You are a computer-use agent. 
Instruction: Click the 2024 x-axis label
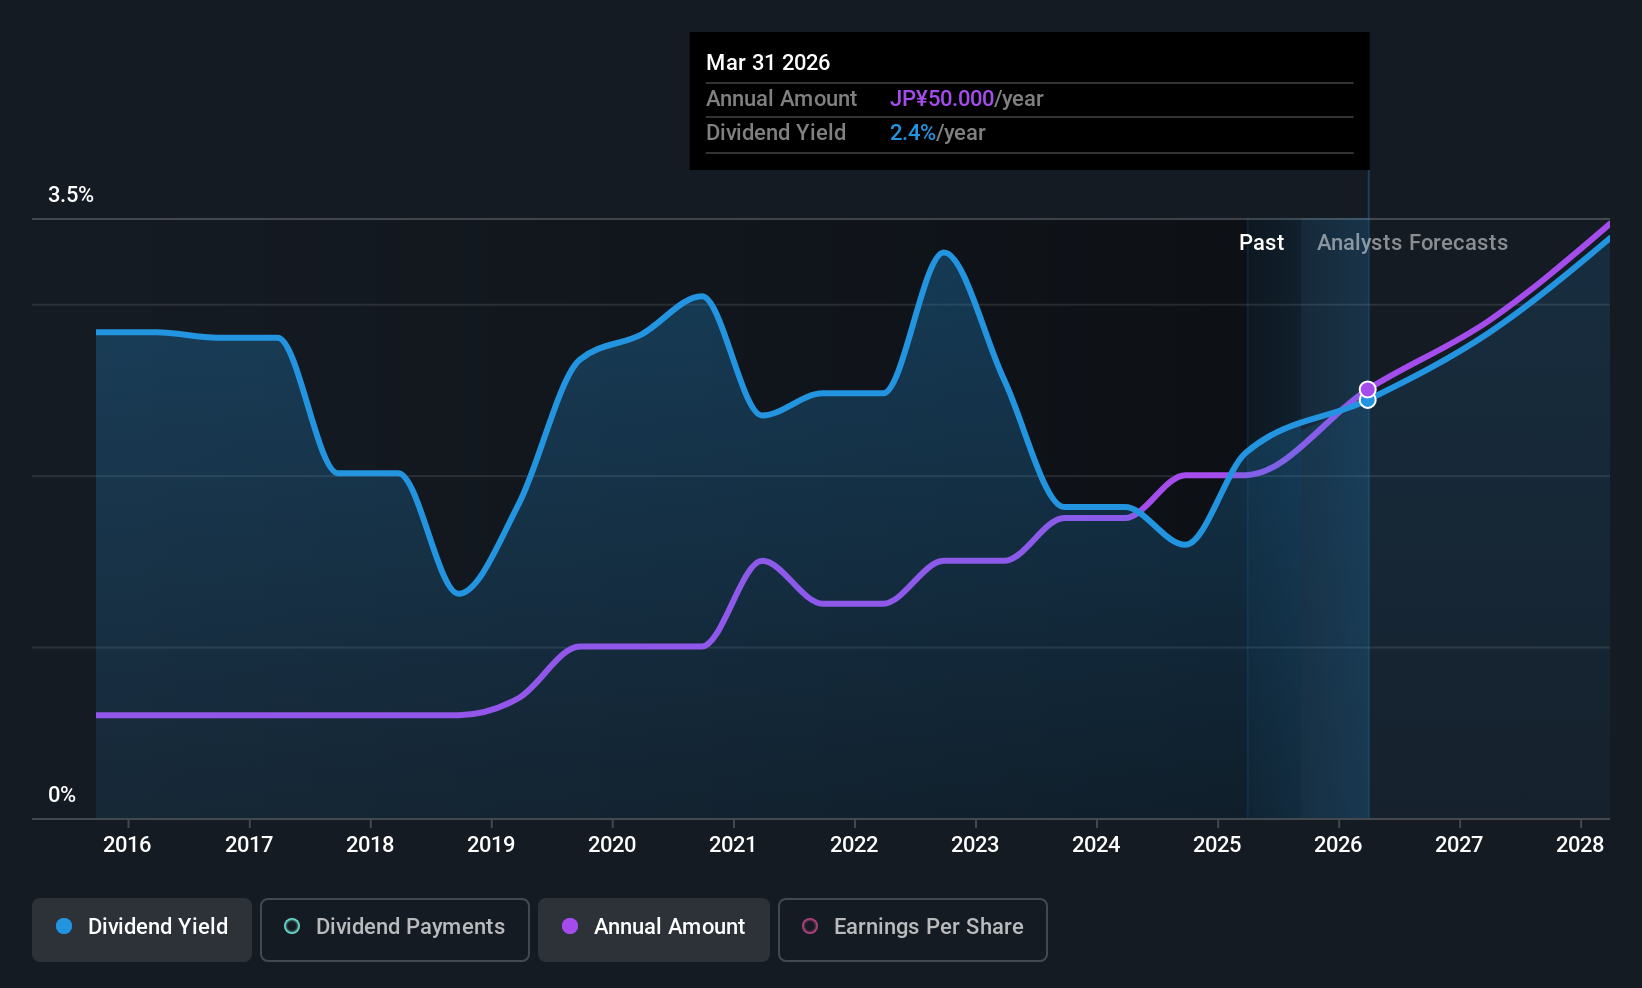click(1096, 845)
